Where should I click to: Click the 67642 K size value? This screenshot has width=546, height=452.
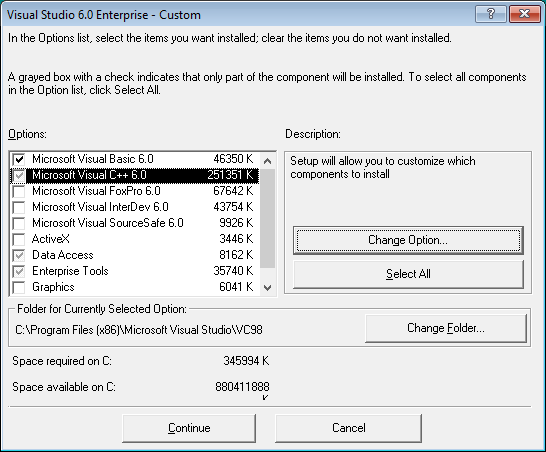point(233,191)
